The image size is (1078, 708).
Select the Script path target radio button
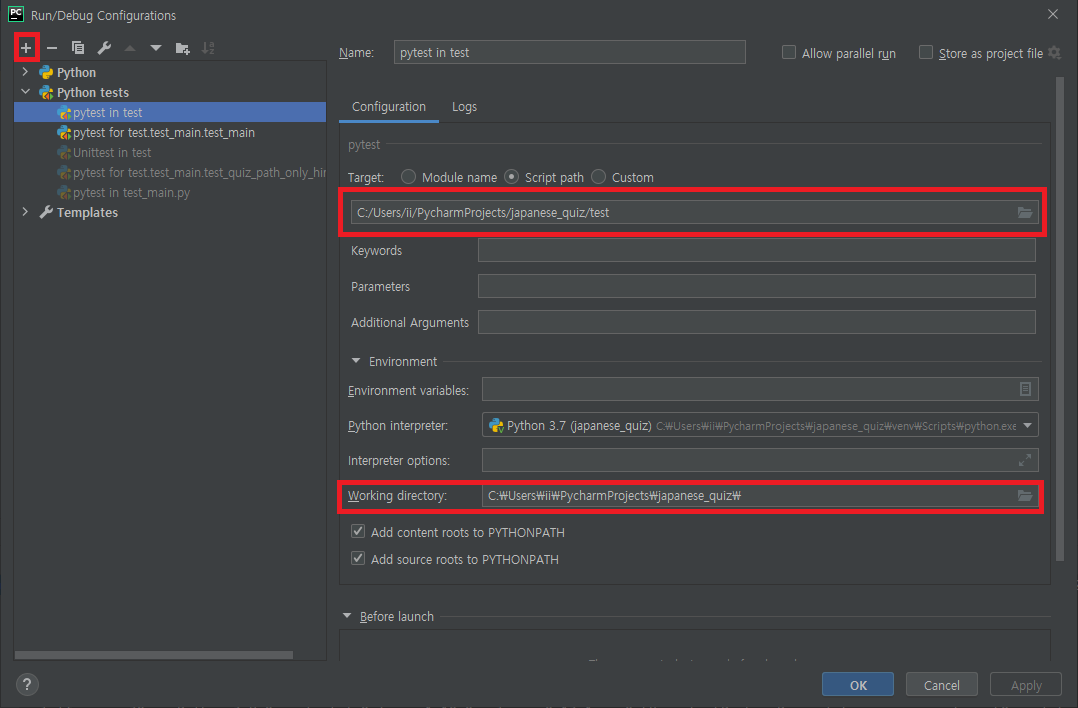[x=512, y=177]
